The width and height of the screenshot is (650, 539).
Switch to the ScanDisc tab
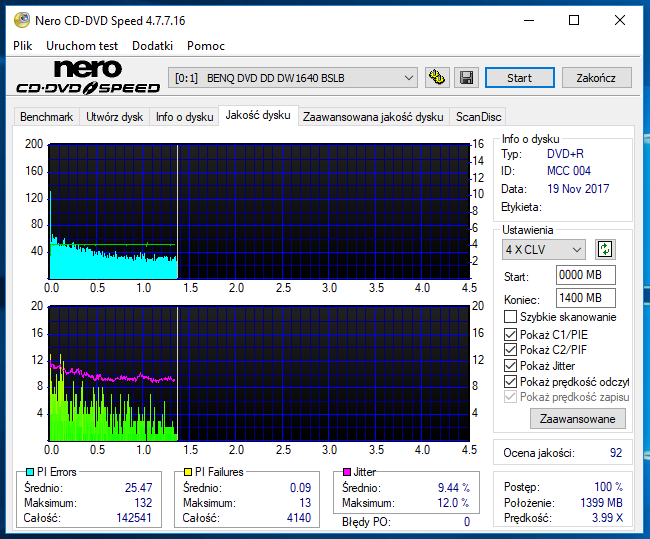478,117
